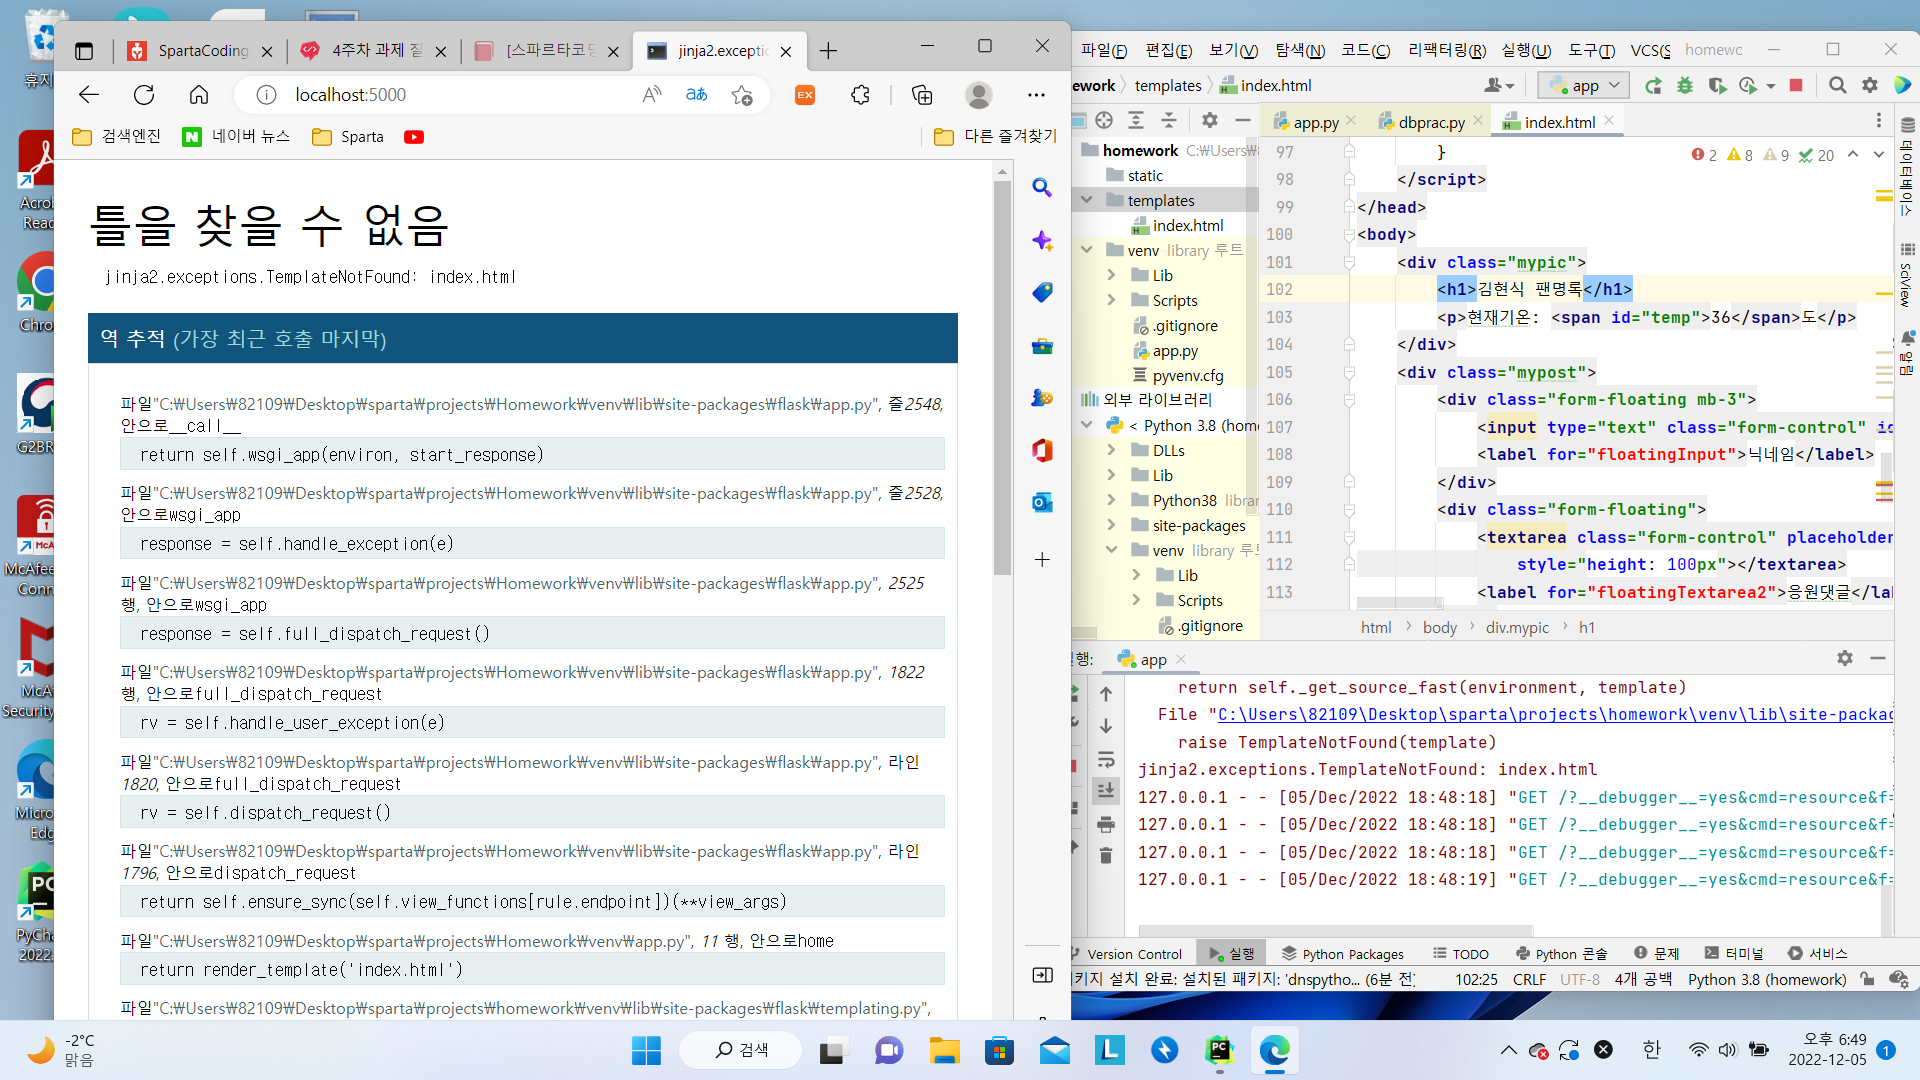Open PyCharm from Windows taskbar
The image size is (1920, 1080).
[x=1219, y=1050]
